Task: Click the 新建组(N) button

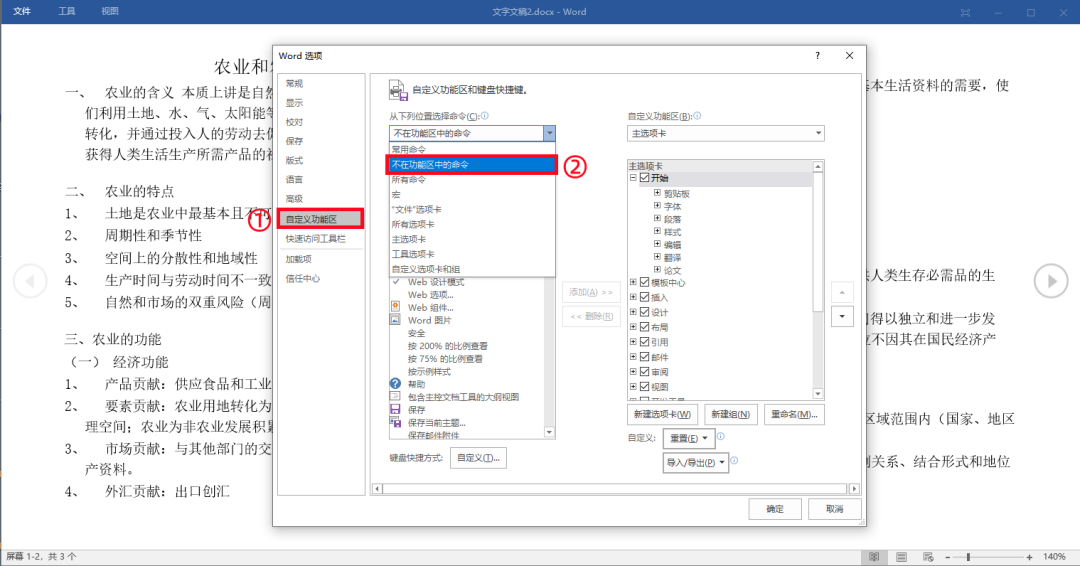Action: pos(730,415)
